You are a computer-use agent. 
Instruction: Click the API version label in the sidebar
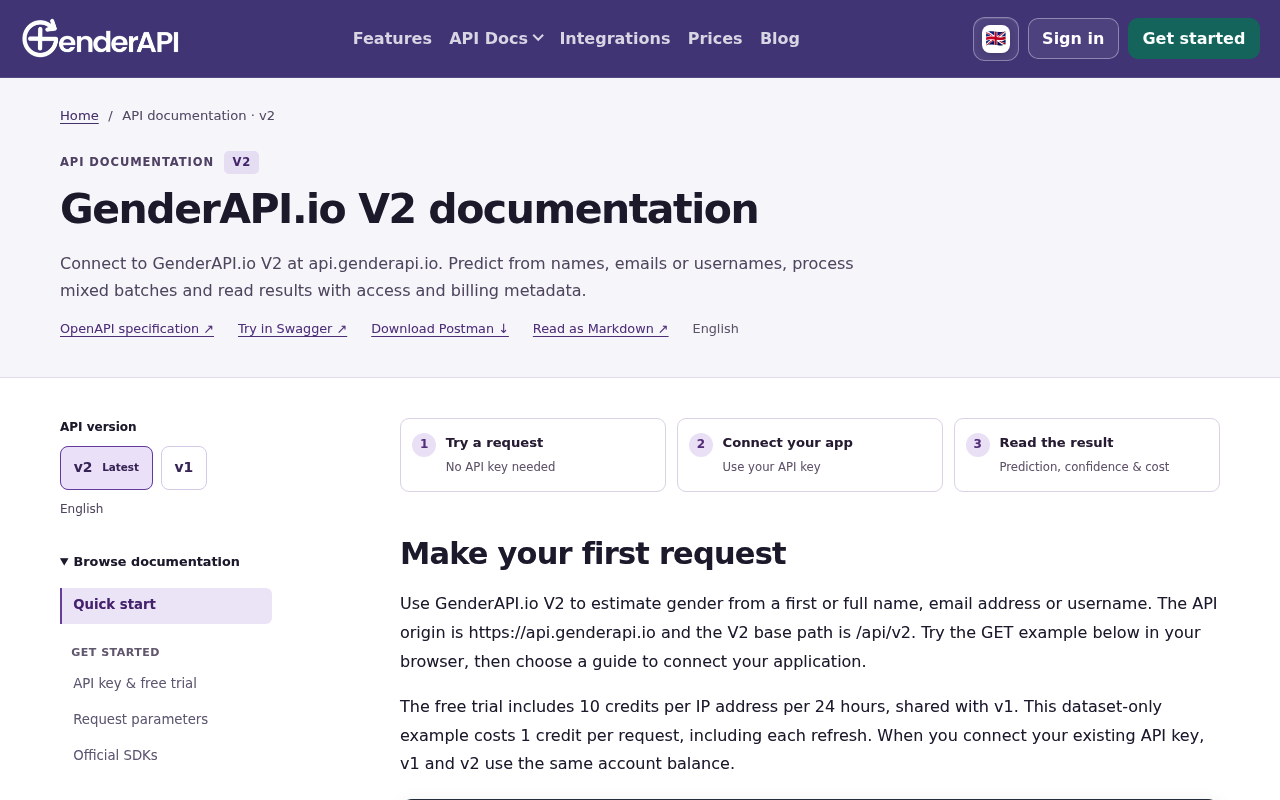(x=98, y=427)
